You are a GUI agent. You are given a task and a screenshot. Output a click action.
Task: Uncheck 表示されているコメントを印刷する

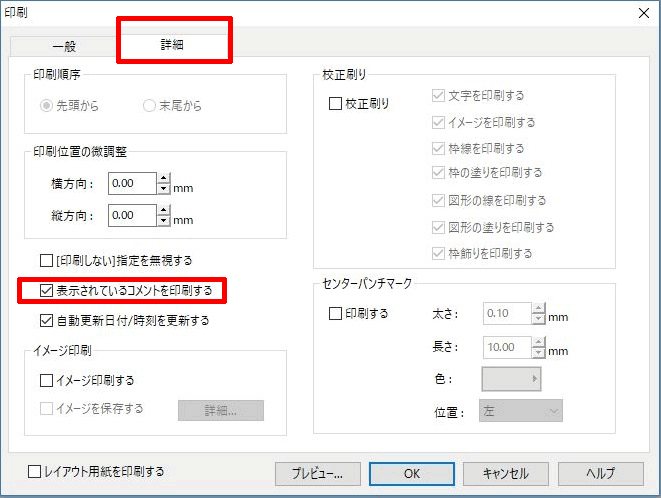point(46,291)
